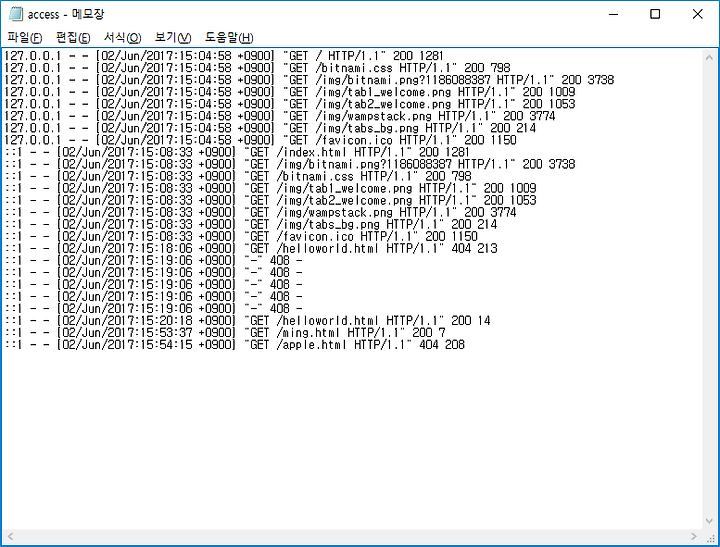720x547 pixels.
Task: Click the log line requesting /index.html
Action: click(x=237, y=152)
